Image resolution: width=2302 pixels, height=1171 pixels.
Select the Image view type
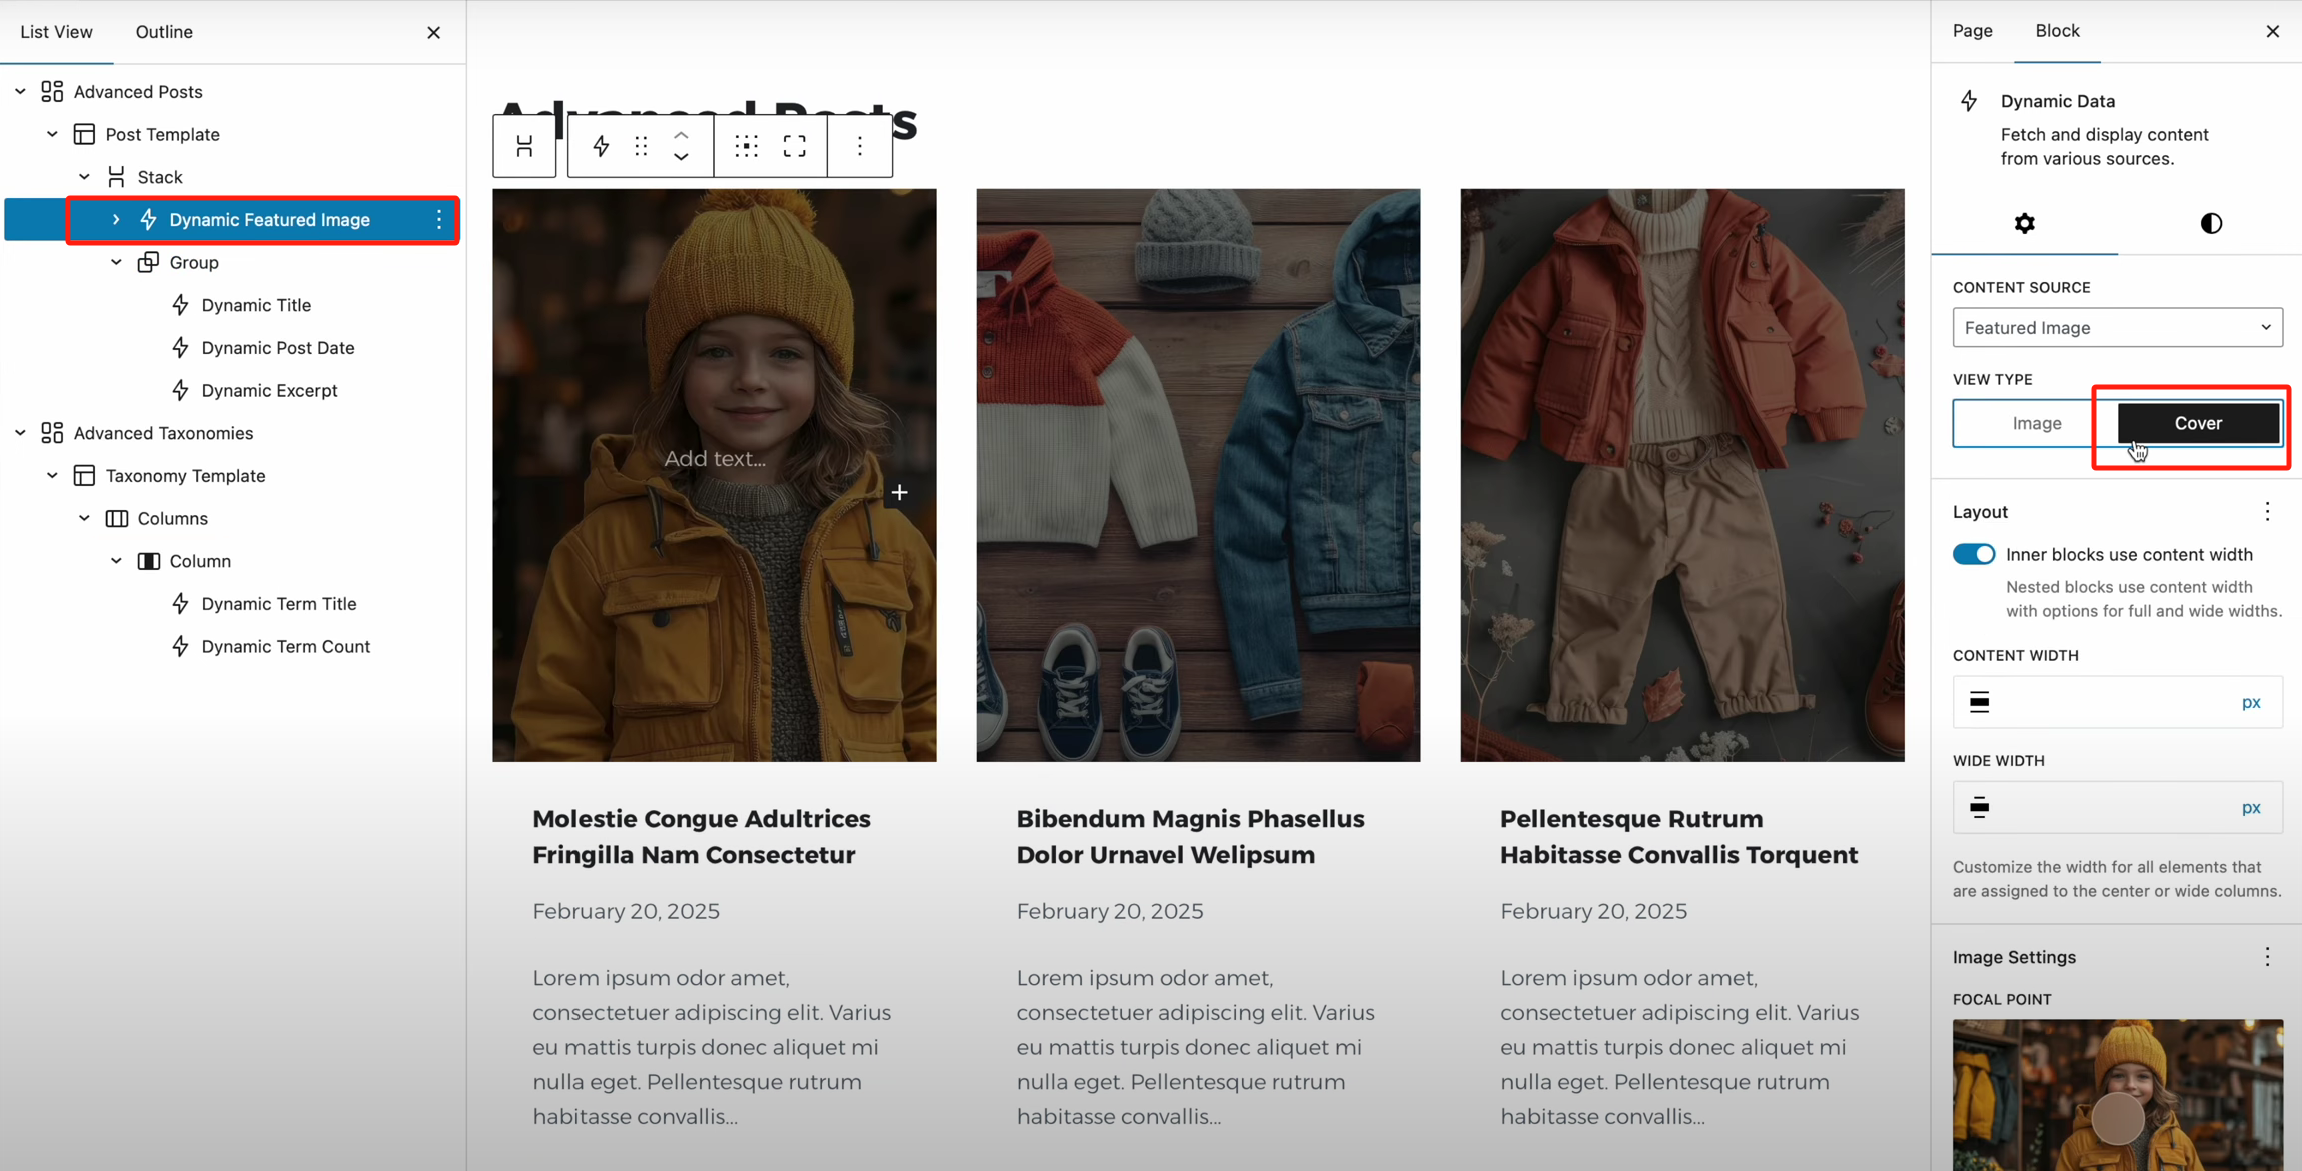coord(2036,423)
